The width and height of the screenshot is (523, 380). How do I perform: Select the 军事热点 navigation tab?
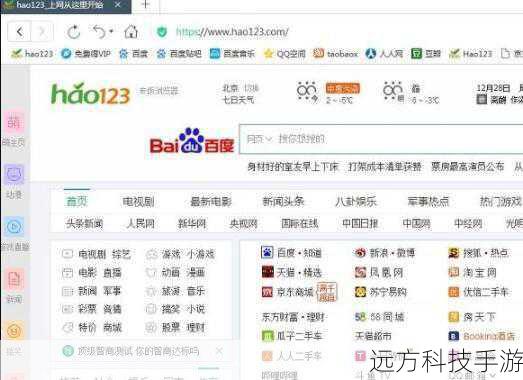428,202
